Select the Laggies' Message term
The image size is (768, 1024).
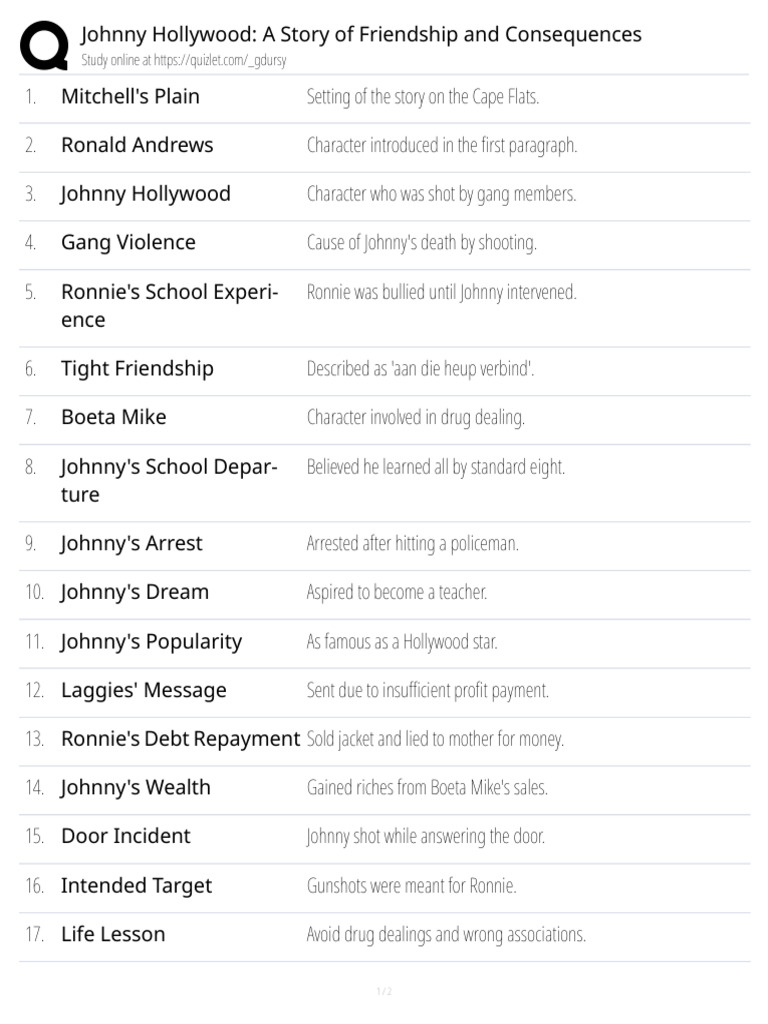(143, 691)
